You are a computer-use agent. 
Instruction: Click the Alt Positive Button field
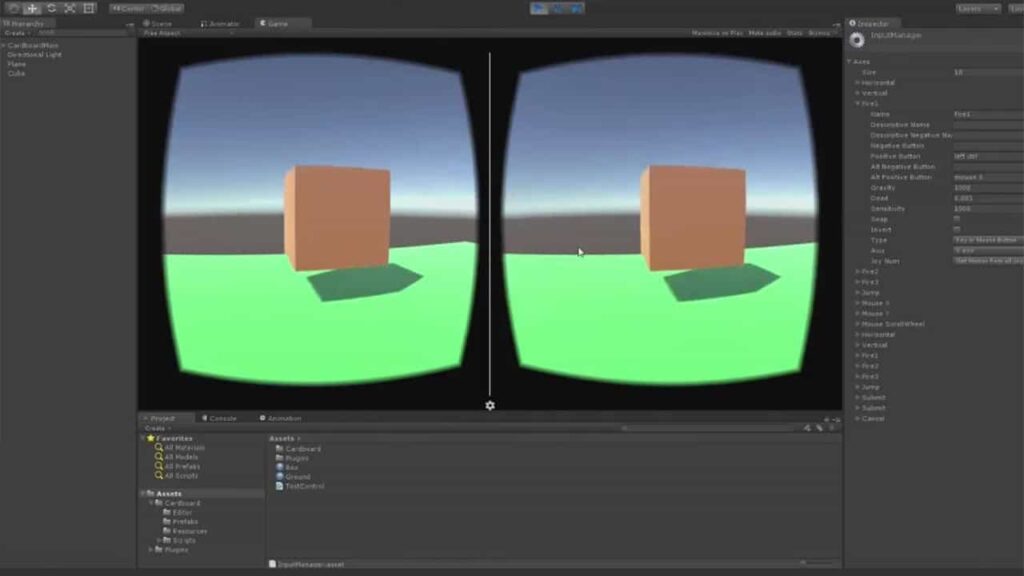coord(988,178)
